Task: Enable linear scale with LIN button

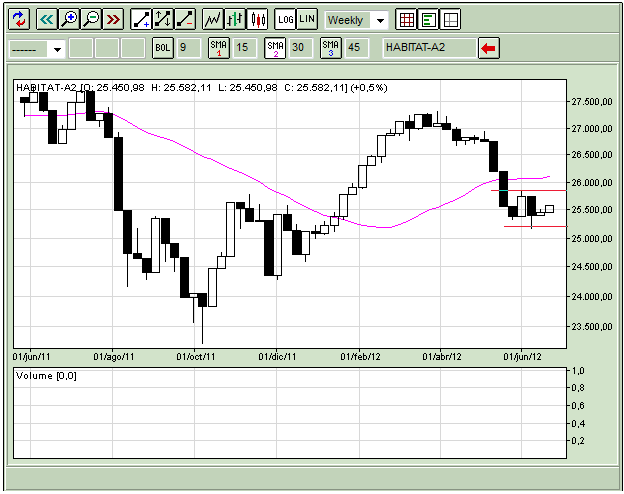Action: (x=307, y=19)
